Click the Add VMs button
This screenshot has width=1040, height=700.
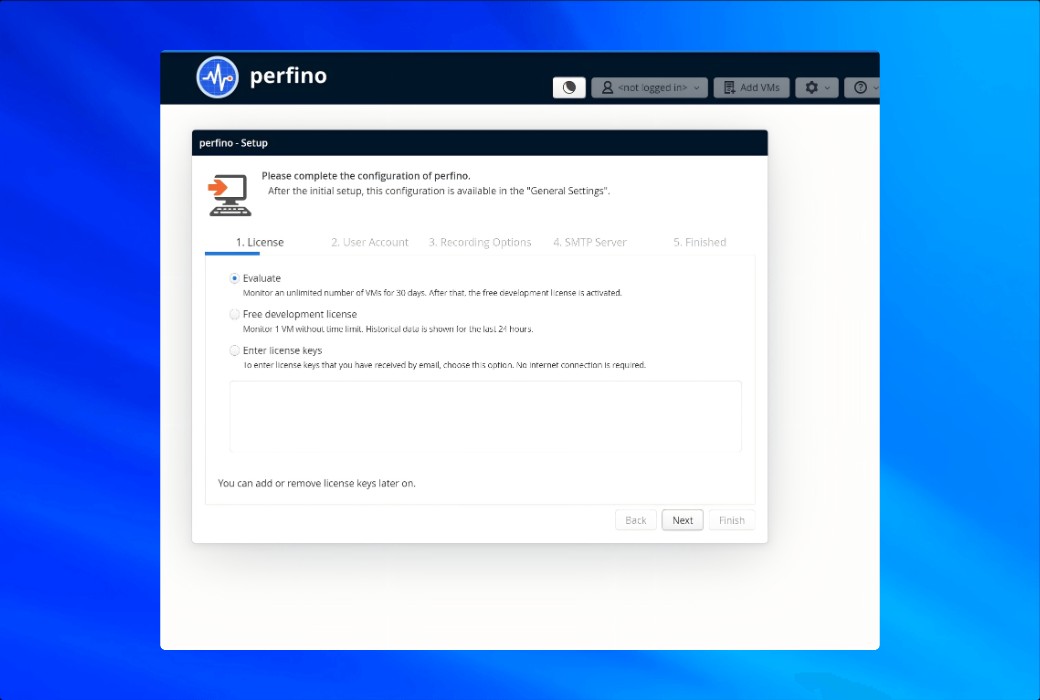[751, 88]
